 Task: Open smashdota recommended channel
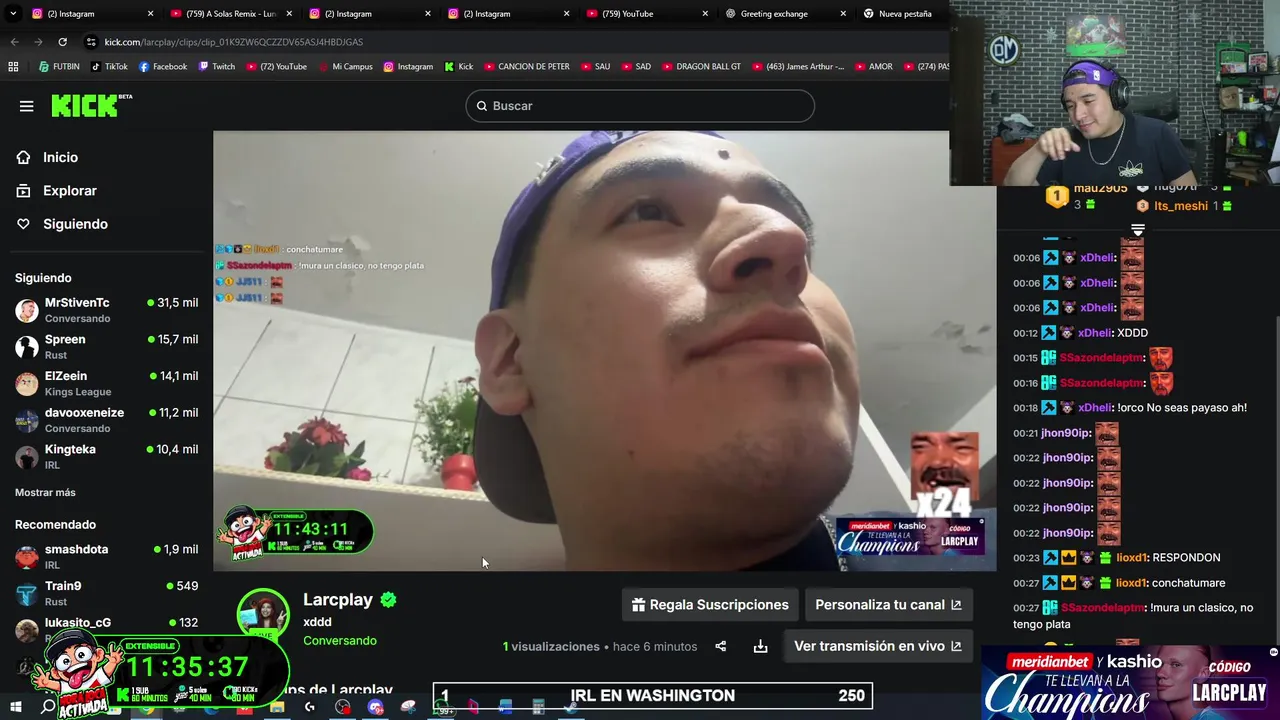106,557
